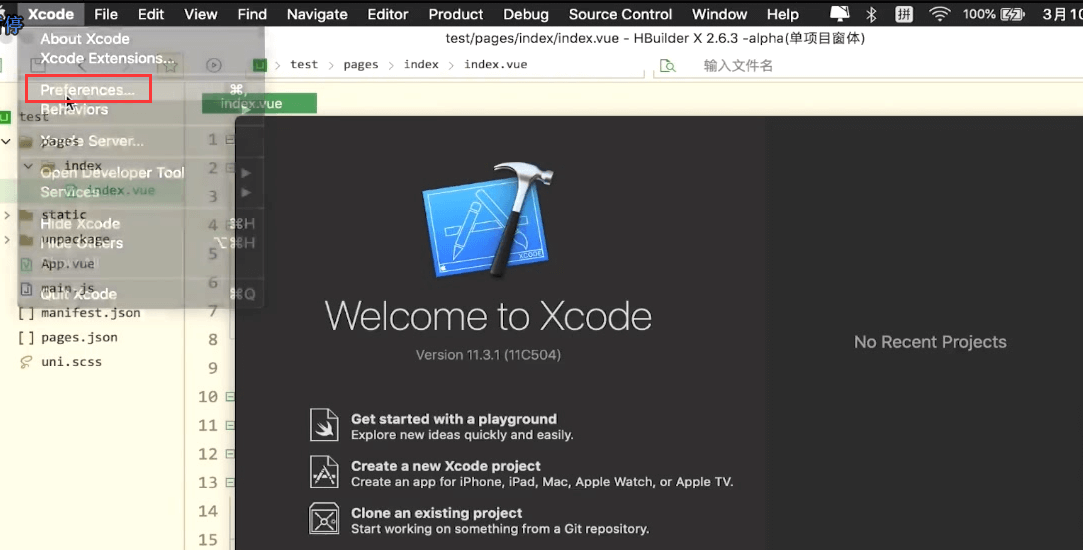
Task: Click the Pinyin input method icon
Action: [903, 14]
